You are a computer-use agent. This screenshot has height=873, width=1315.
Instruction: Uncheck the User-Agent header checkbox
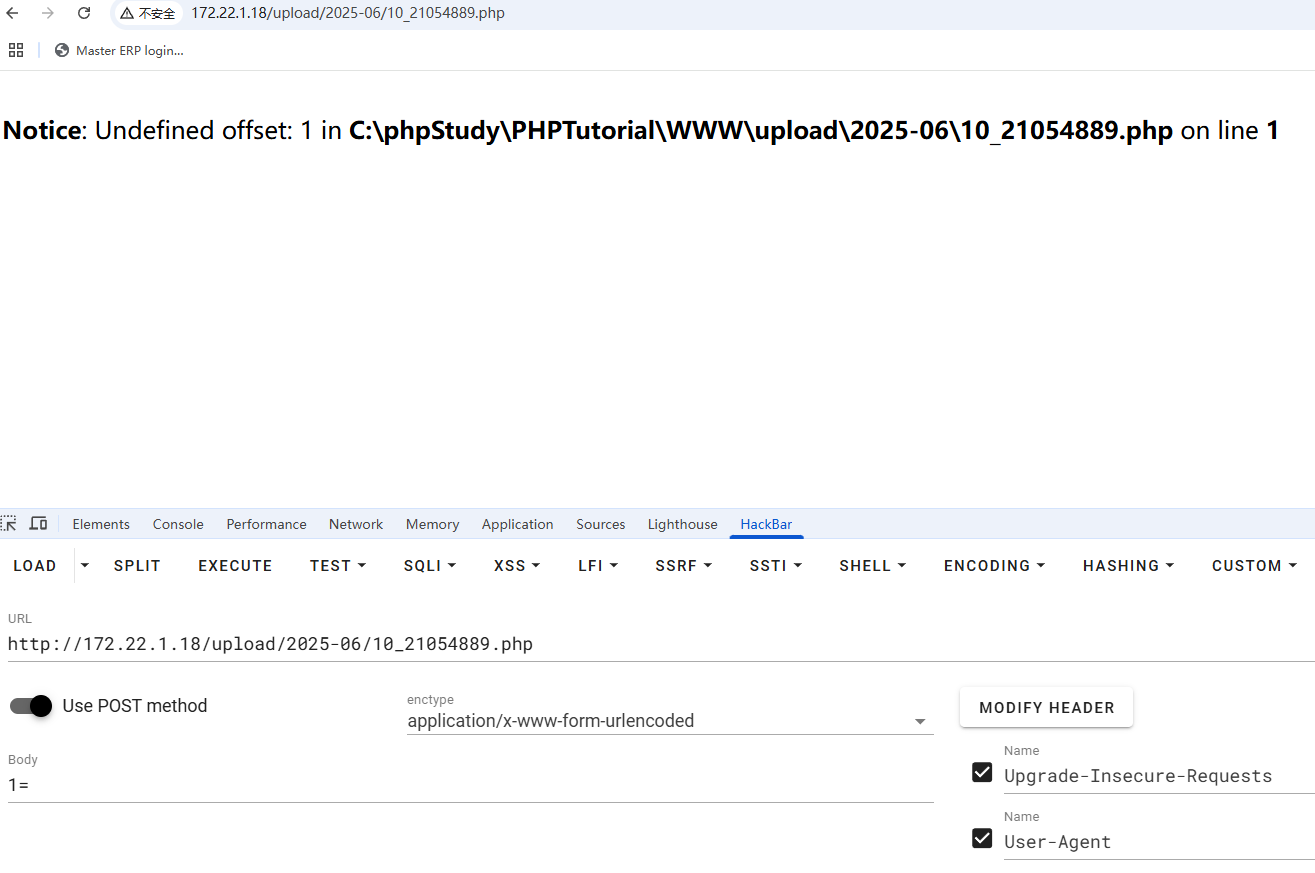coord(982,838)
